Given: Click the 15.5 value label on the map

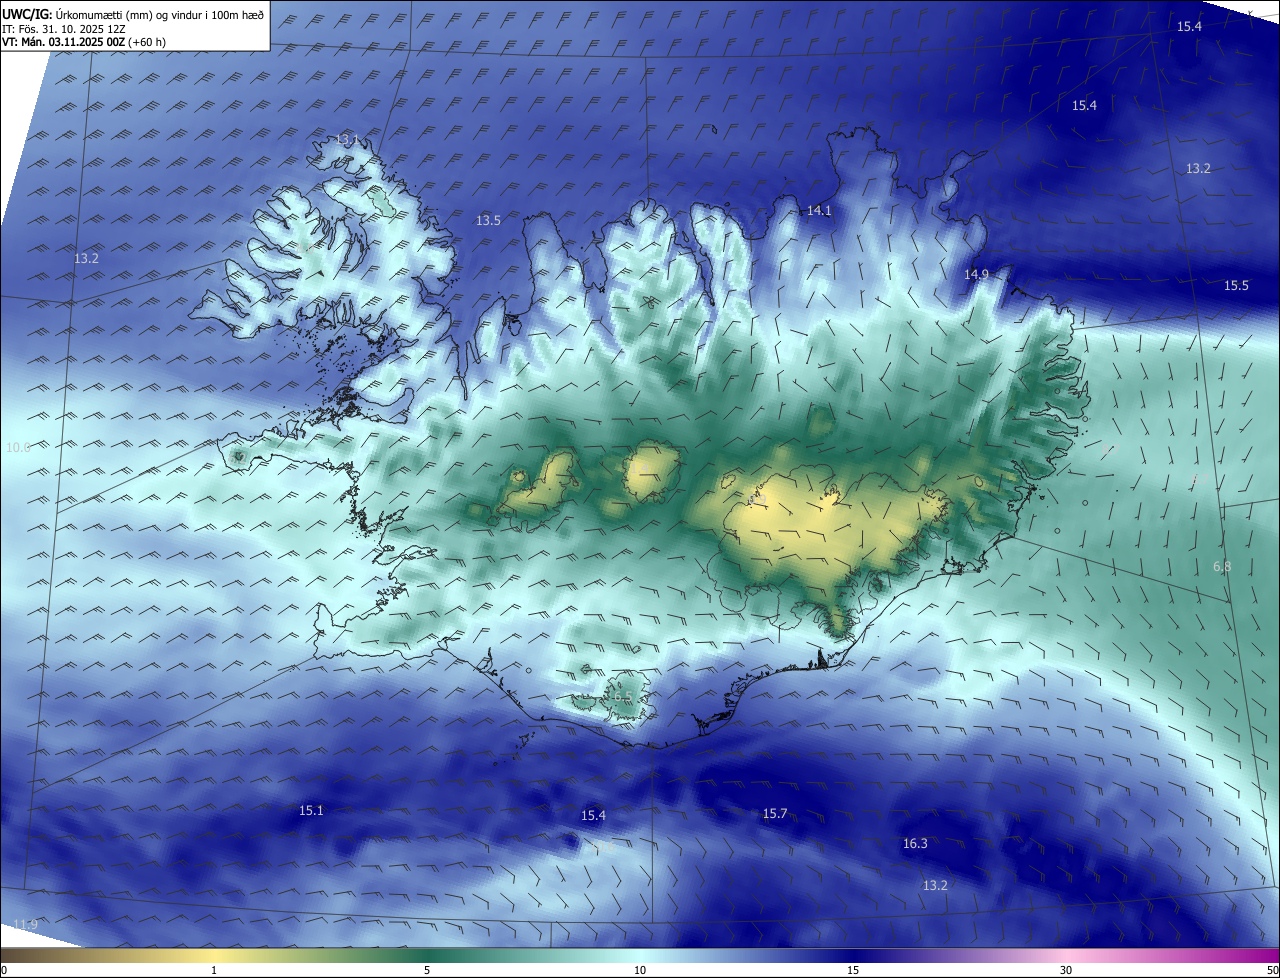Looking at the screenshot, I should click(x=1236, y=286).
